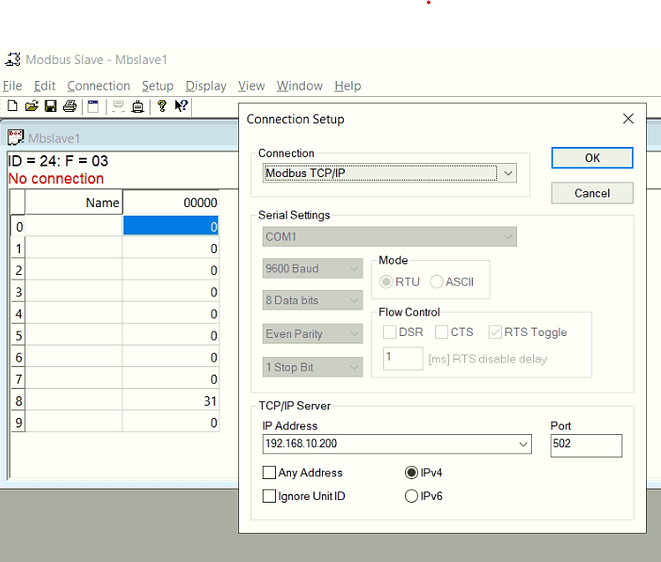Screen dimensions: 661x562
Task: Click the Save floppy disk icon
Action: click(x=50, y=106)
